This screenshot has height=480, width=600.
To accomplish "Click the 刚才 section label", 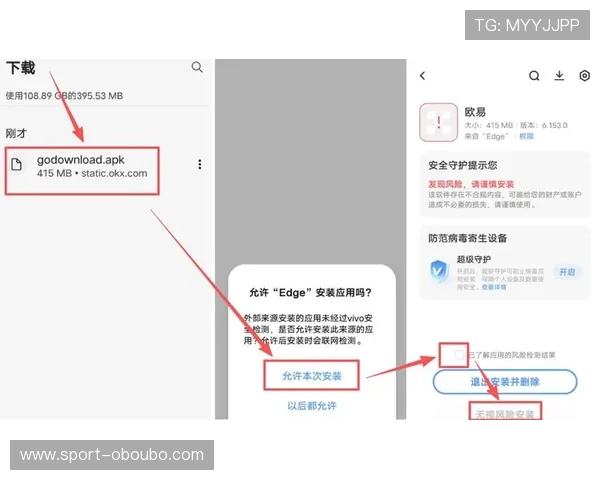I will point(16,134).
